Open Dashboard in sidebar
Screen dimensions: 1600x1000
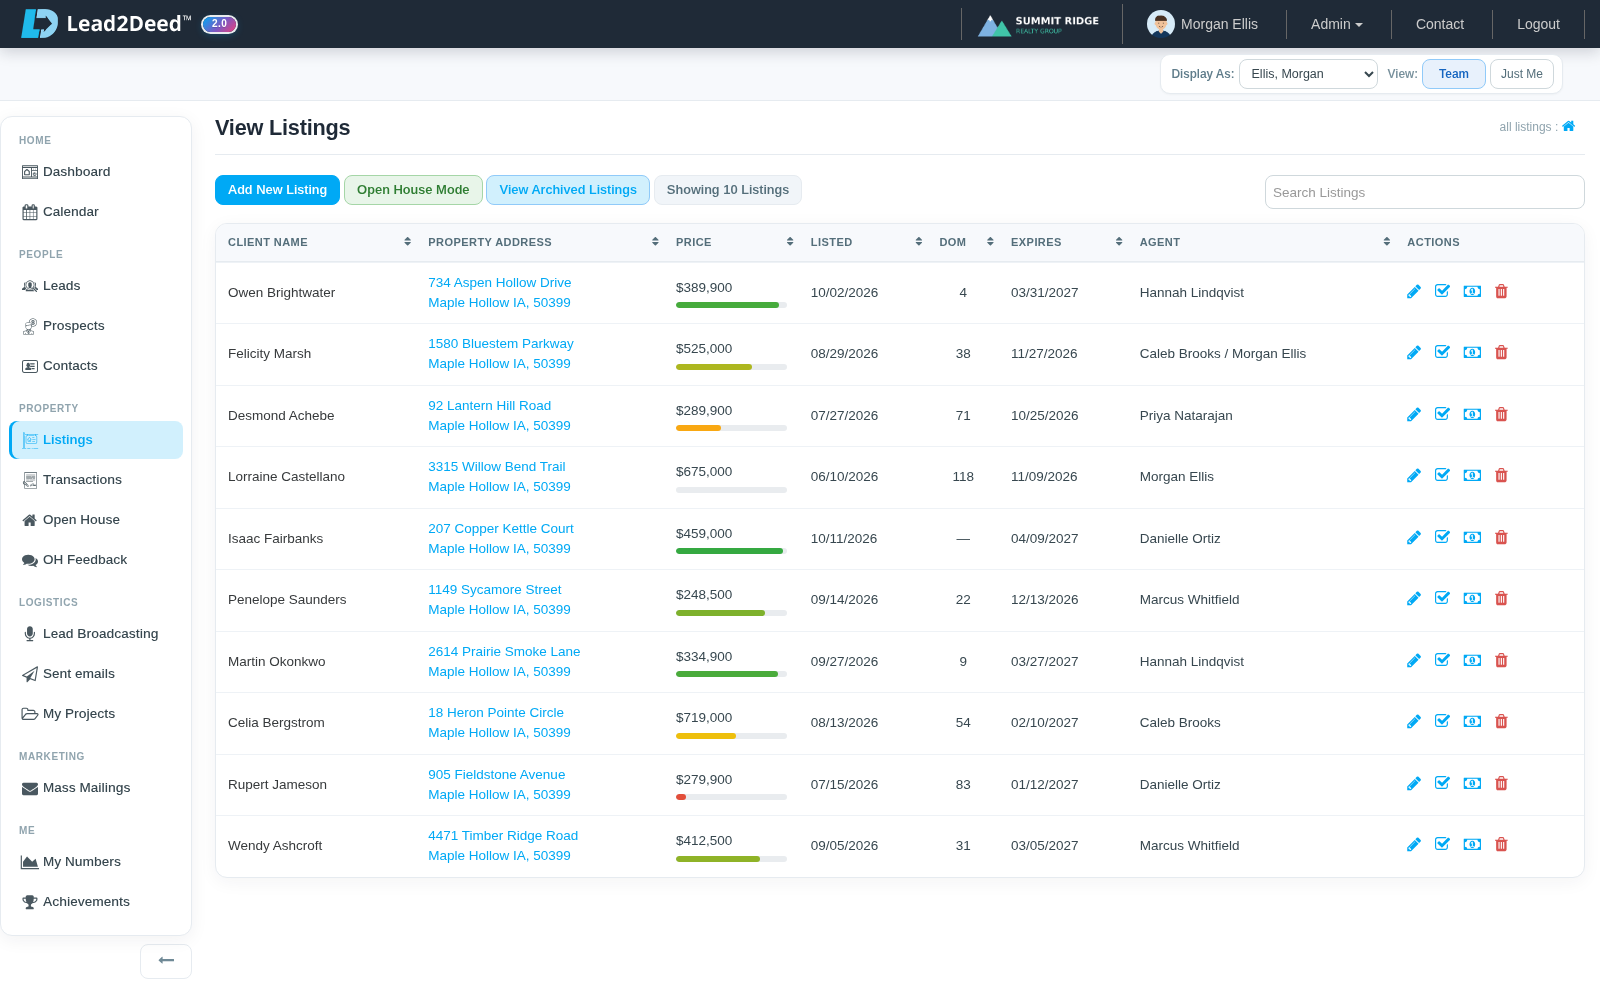coord(96,172)
